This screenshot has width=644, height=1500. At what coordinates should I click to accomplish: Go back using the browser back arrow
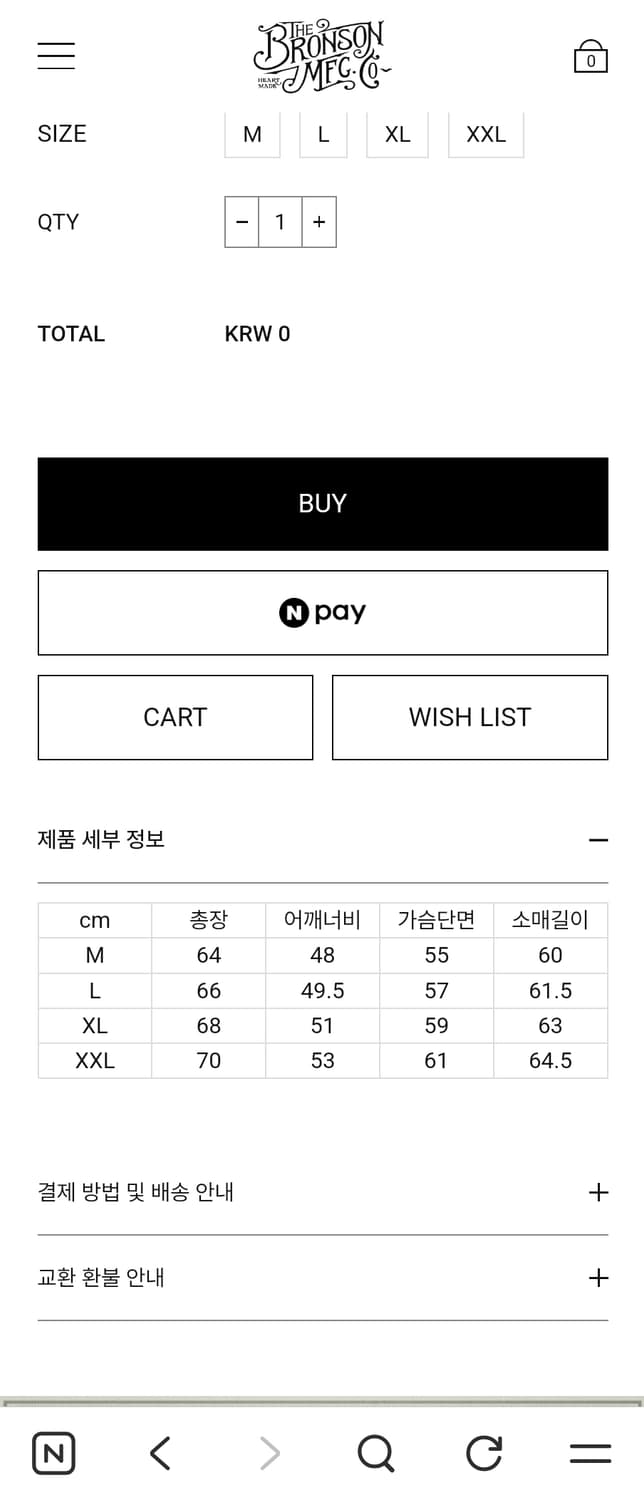point(160,1453)
